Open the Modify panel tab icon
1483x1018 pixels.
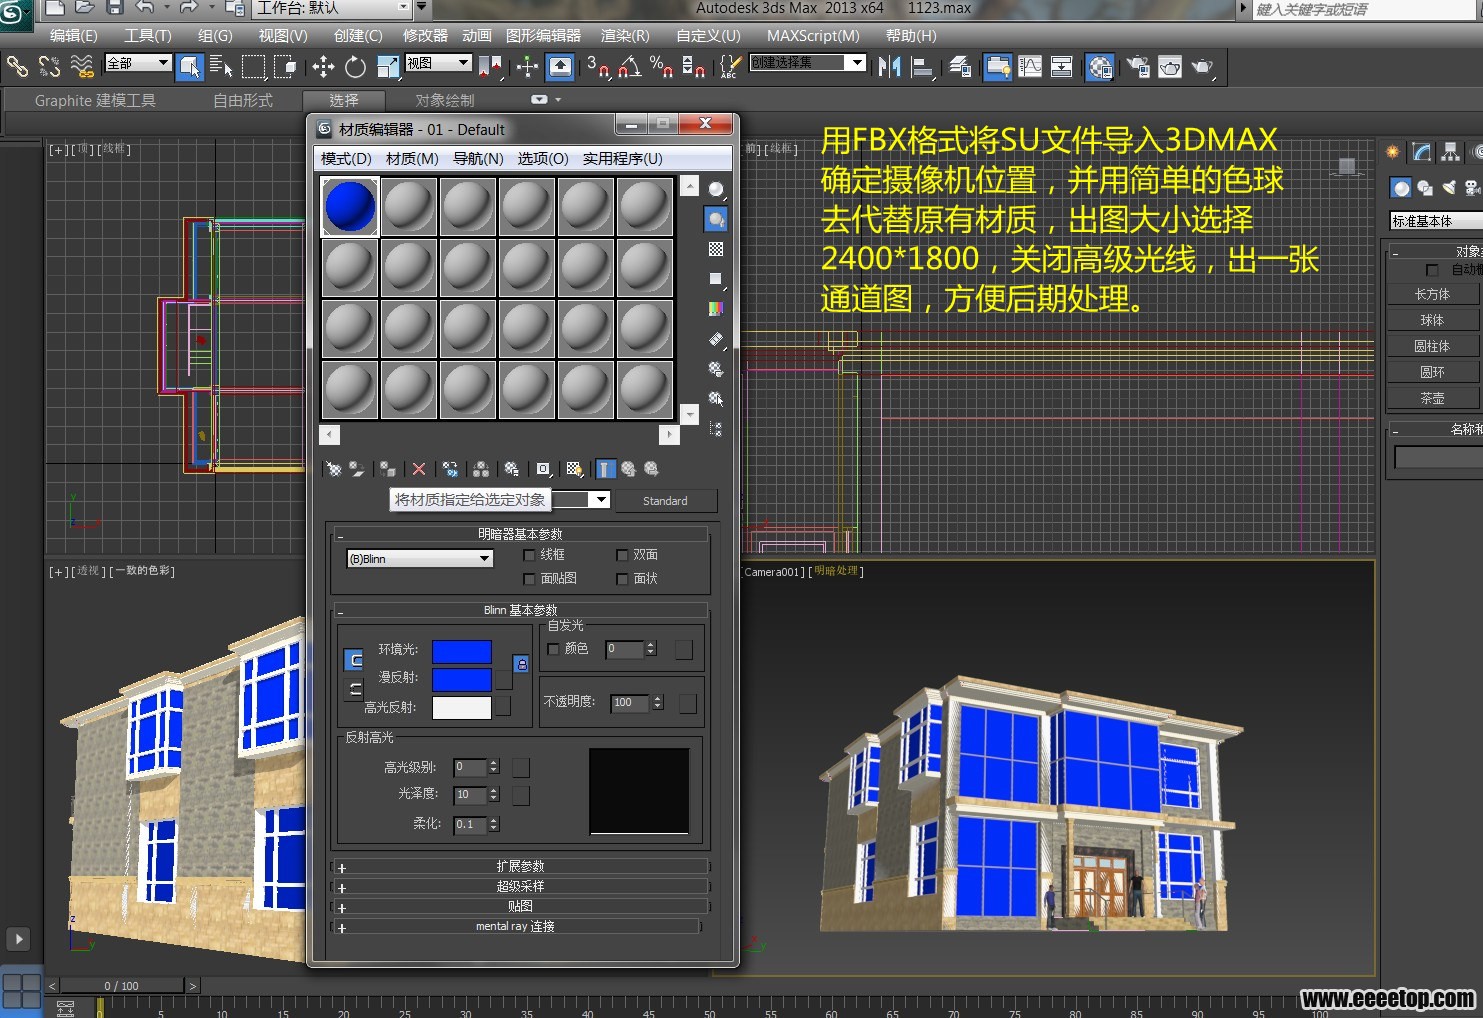pyautogui.click(x=1422, y=152)
